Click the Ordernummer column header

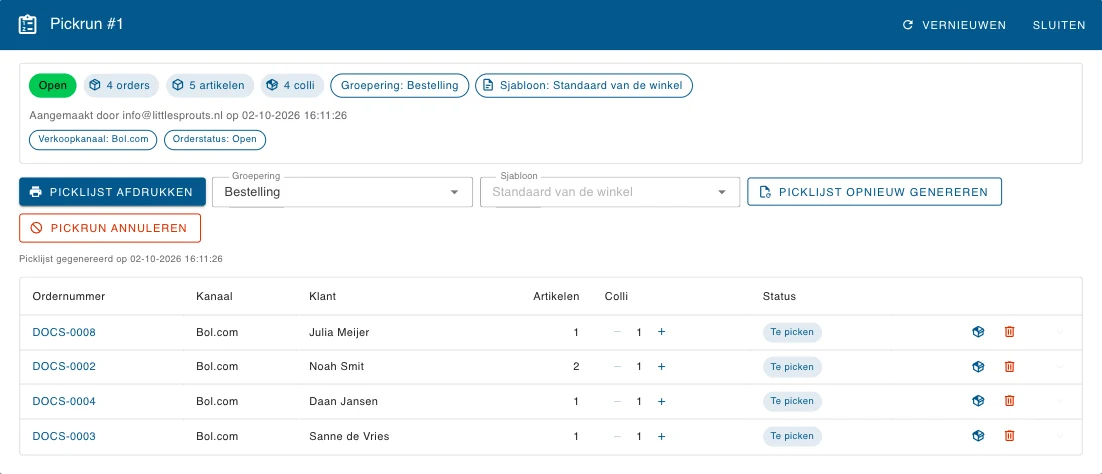coord(69,296)
